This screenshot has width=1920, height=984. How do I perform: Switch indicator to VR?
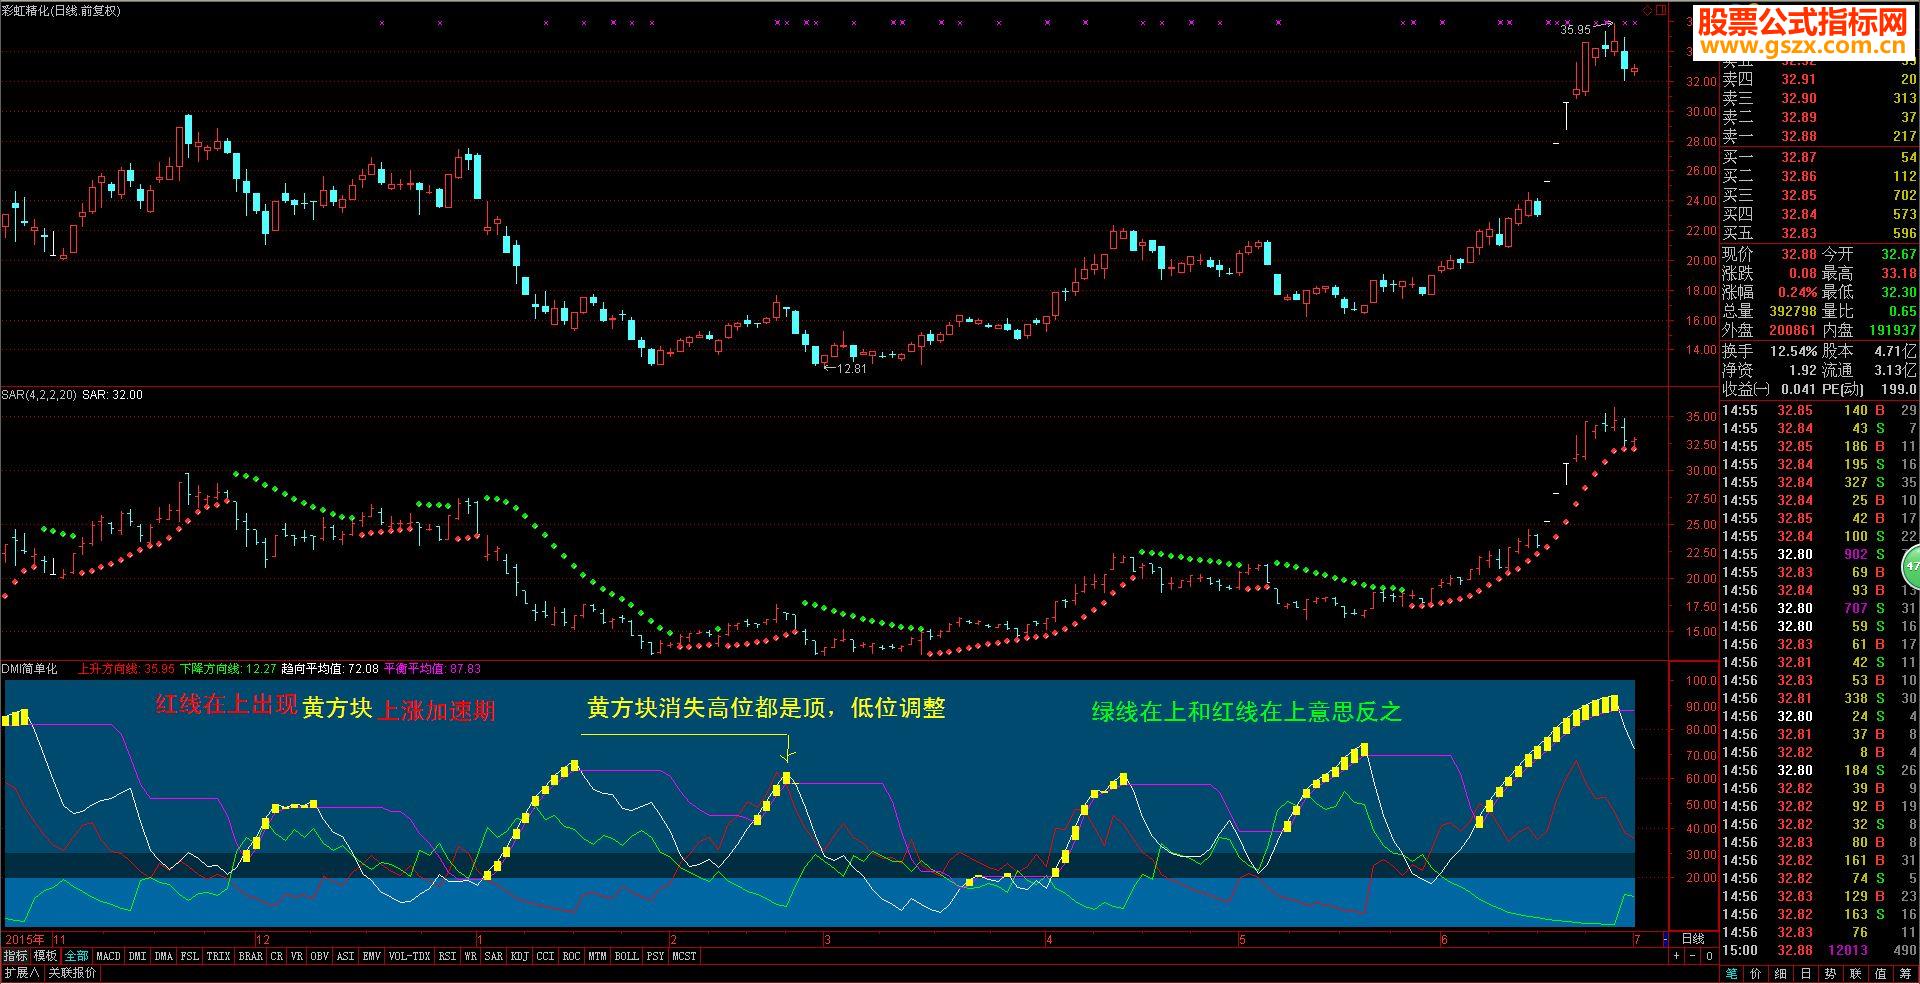296,956
